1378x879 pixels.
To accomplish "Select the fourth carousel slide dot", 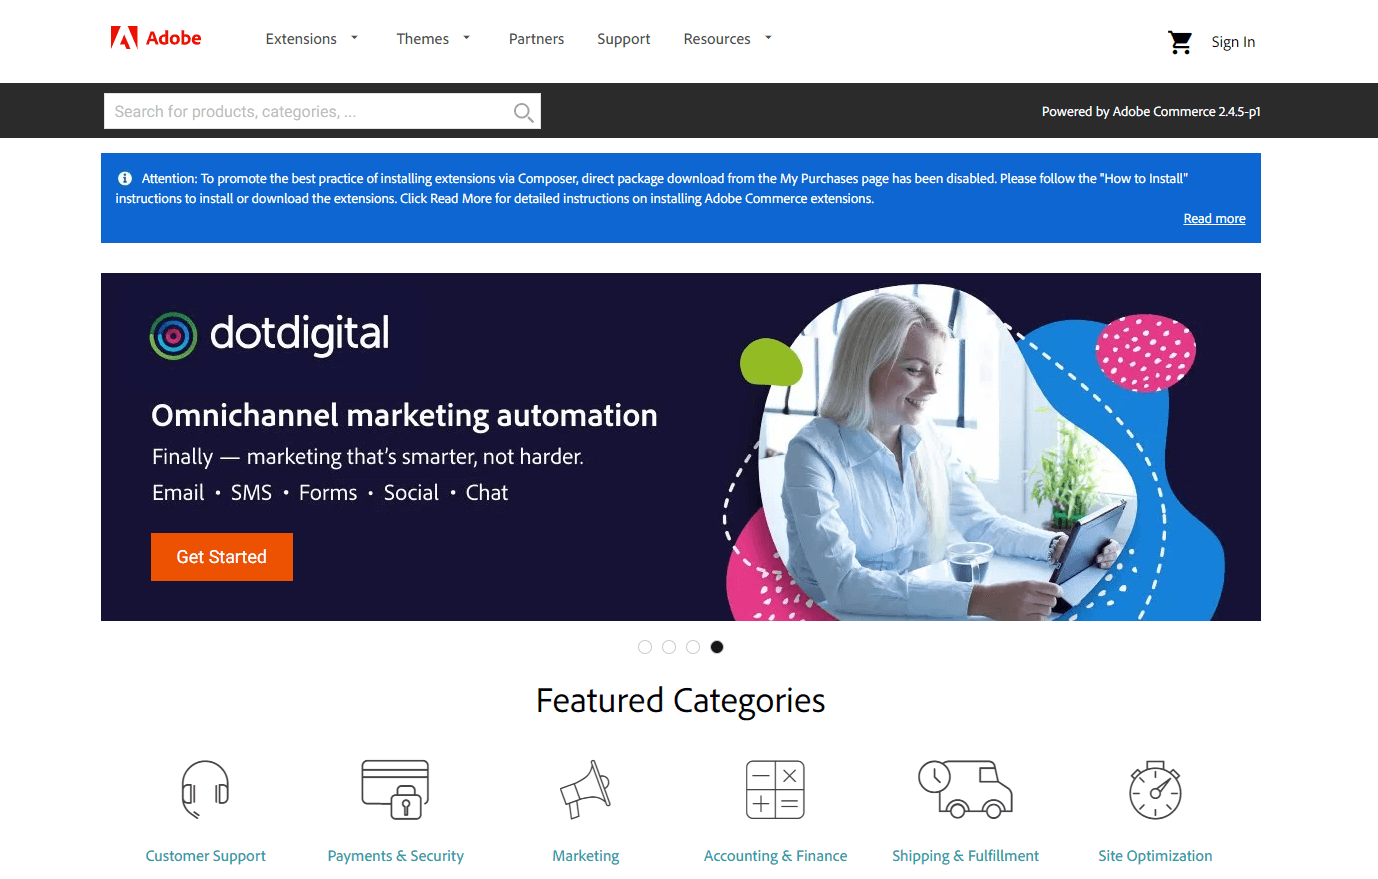I will click(717, 647).
